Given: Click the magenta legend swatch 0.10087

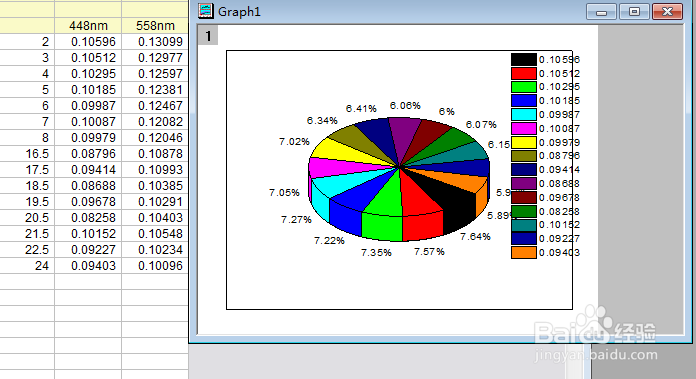Looking at the screenshot, I should [x=524, y=128].
